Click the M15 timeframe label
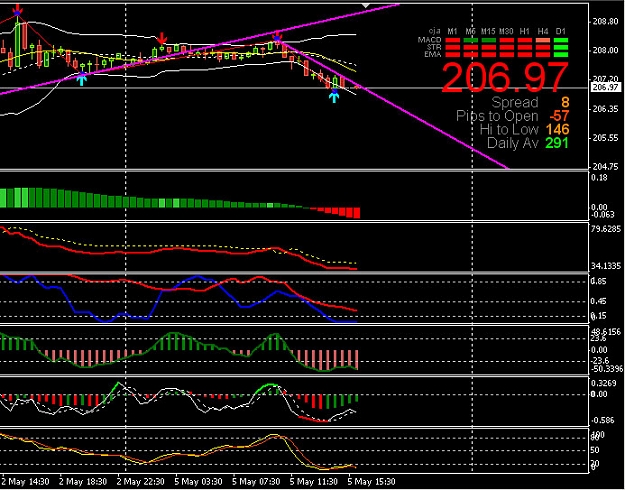This screenshot has width=625, height=490. (488, 31)
